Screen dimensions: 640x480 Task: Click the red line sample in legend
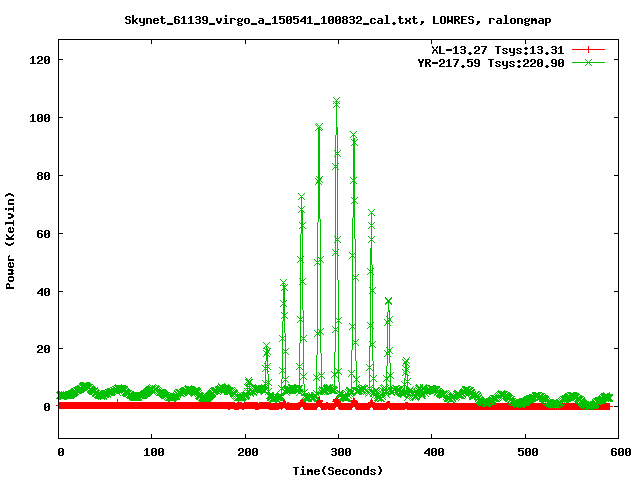[x=589, y=49]
